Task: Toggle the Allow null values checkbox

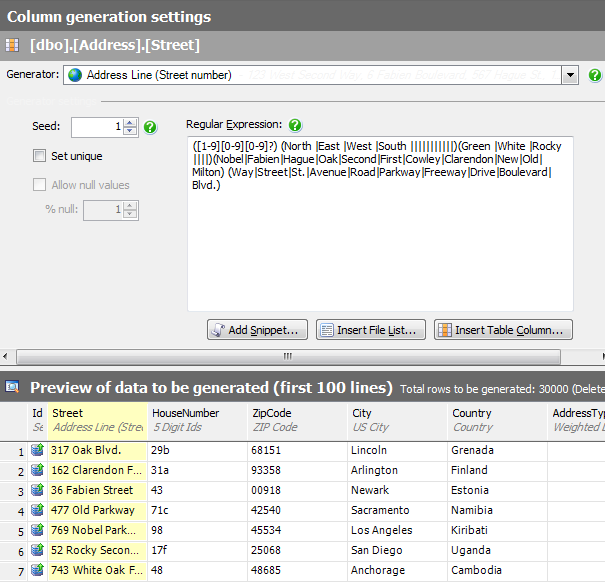Action: (x=40, y=185)
